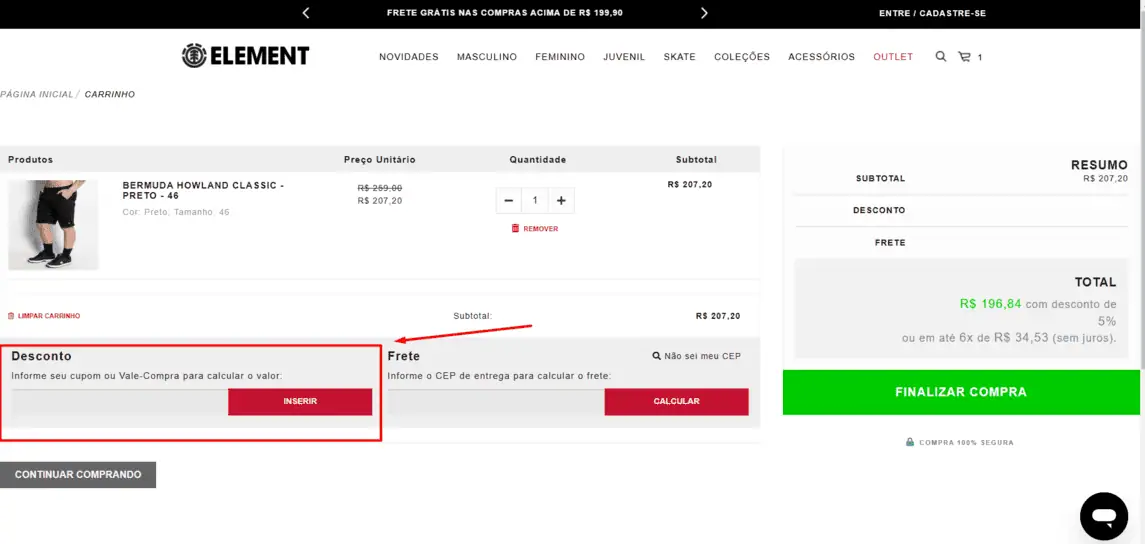The height and width of the screenshot is (544, 1145).
Task: Open Skate menu
Action: tap(679, 57)
